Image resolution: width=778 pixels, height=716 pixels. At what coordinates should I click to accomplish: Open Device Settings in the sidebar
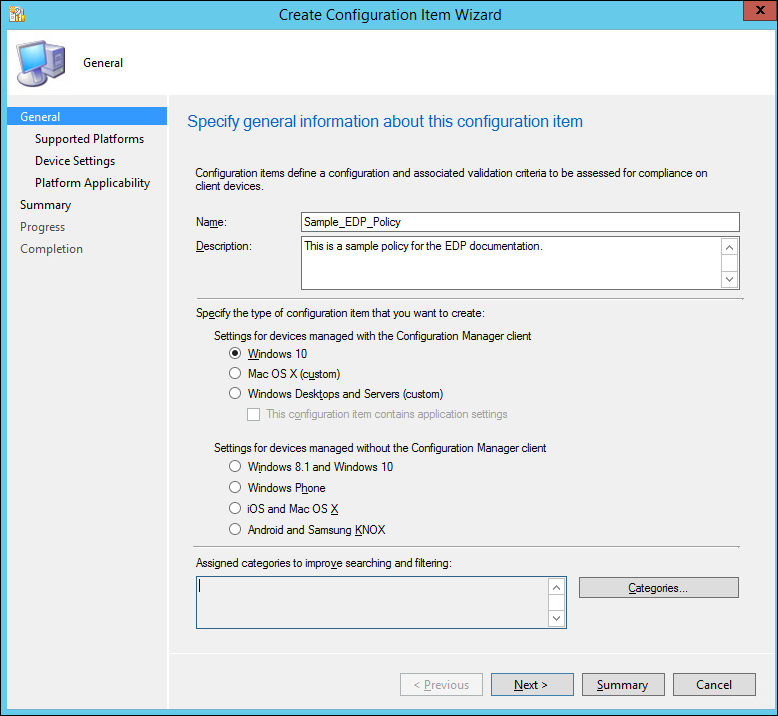(x=75, y=161)
